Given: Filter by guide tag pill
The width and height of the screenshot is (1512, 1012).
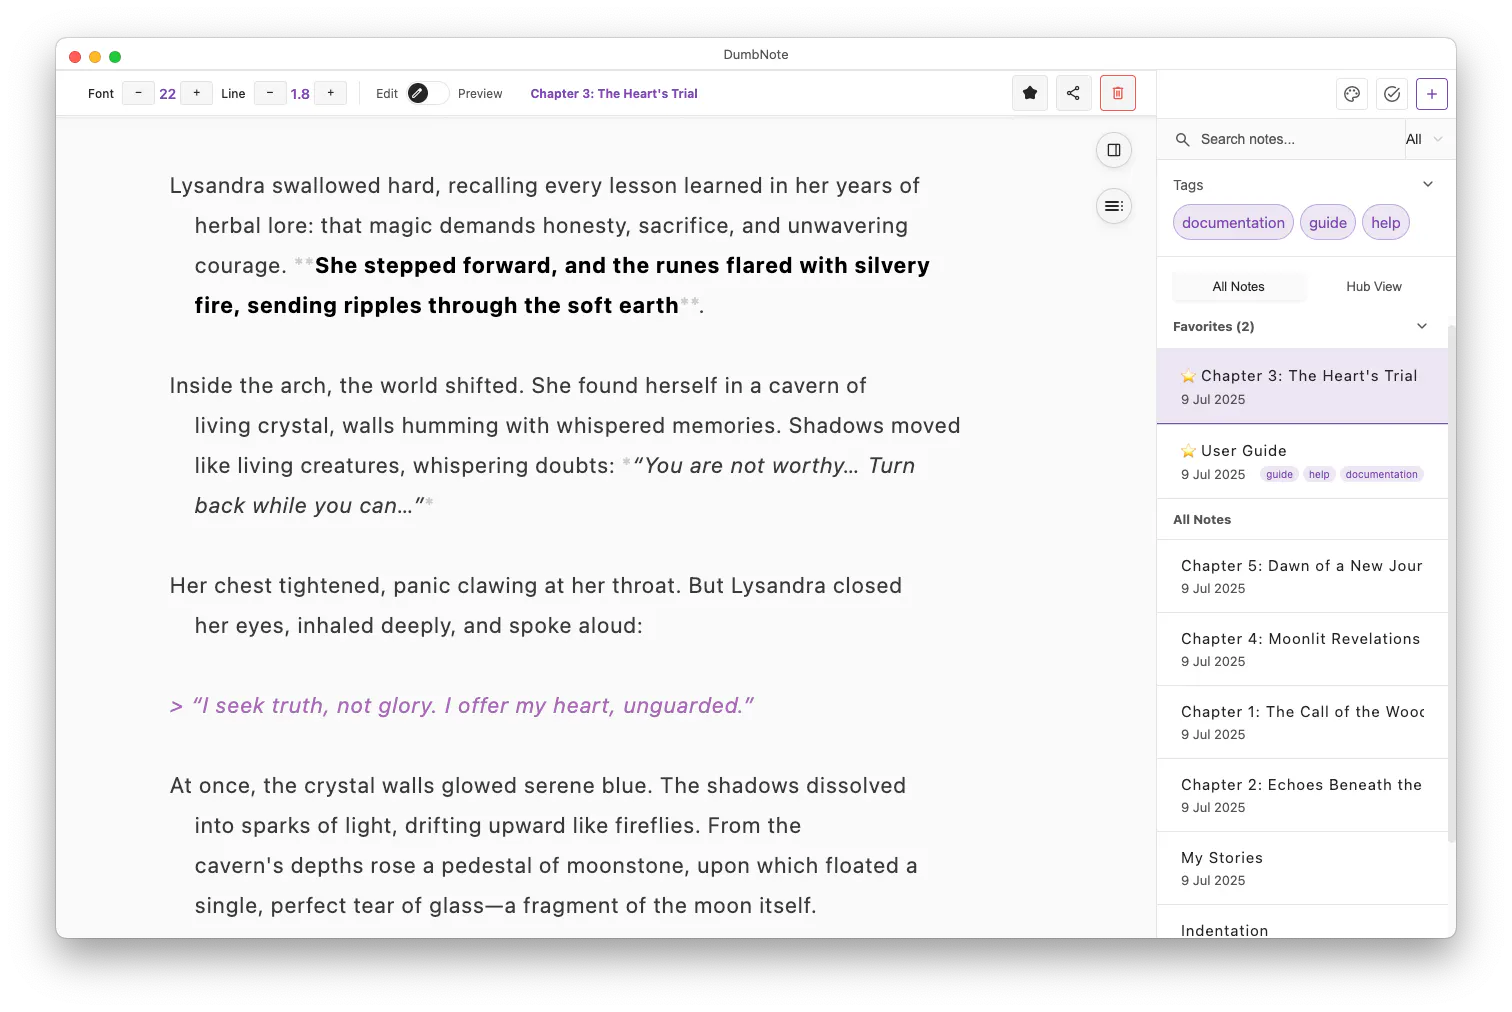Looking at the screenshot, I should (1328, 223).
